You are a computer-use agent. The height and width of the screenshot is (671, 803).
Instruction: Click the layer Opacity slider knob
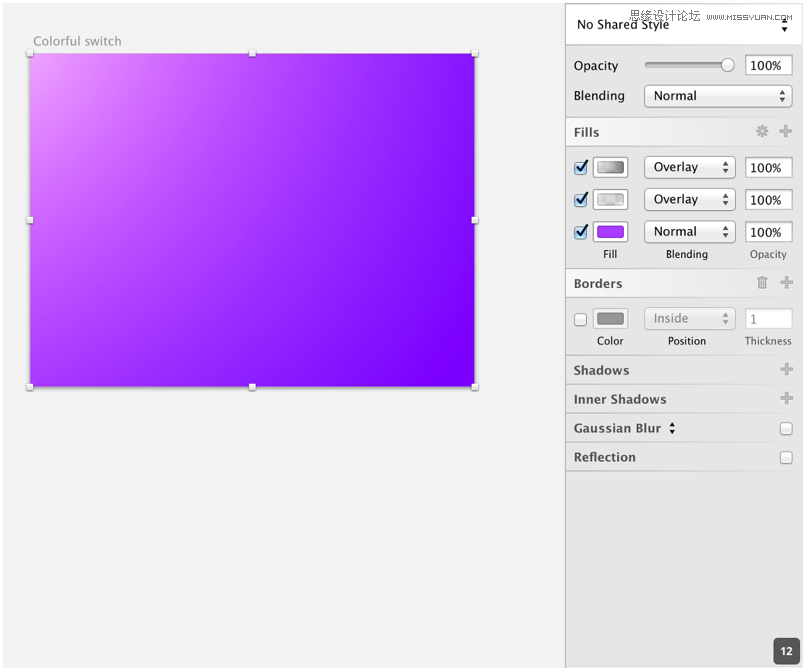pos(727,65)
